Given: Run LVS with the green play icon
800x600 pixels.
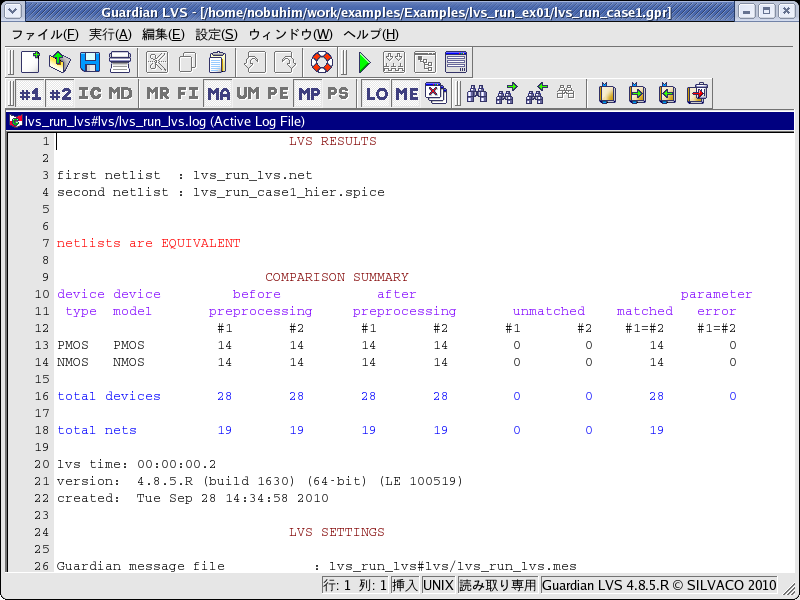Looking at the screenshot, I should 364,62.
